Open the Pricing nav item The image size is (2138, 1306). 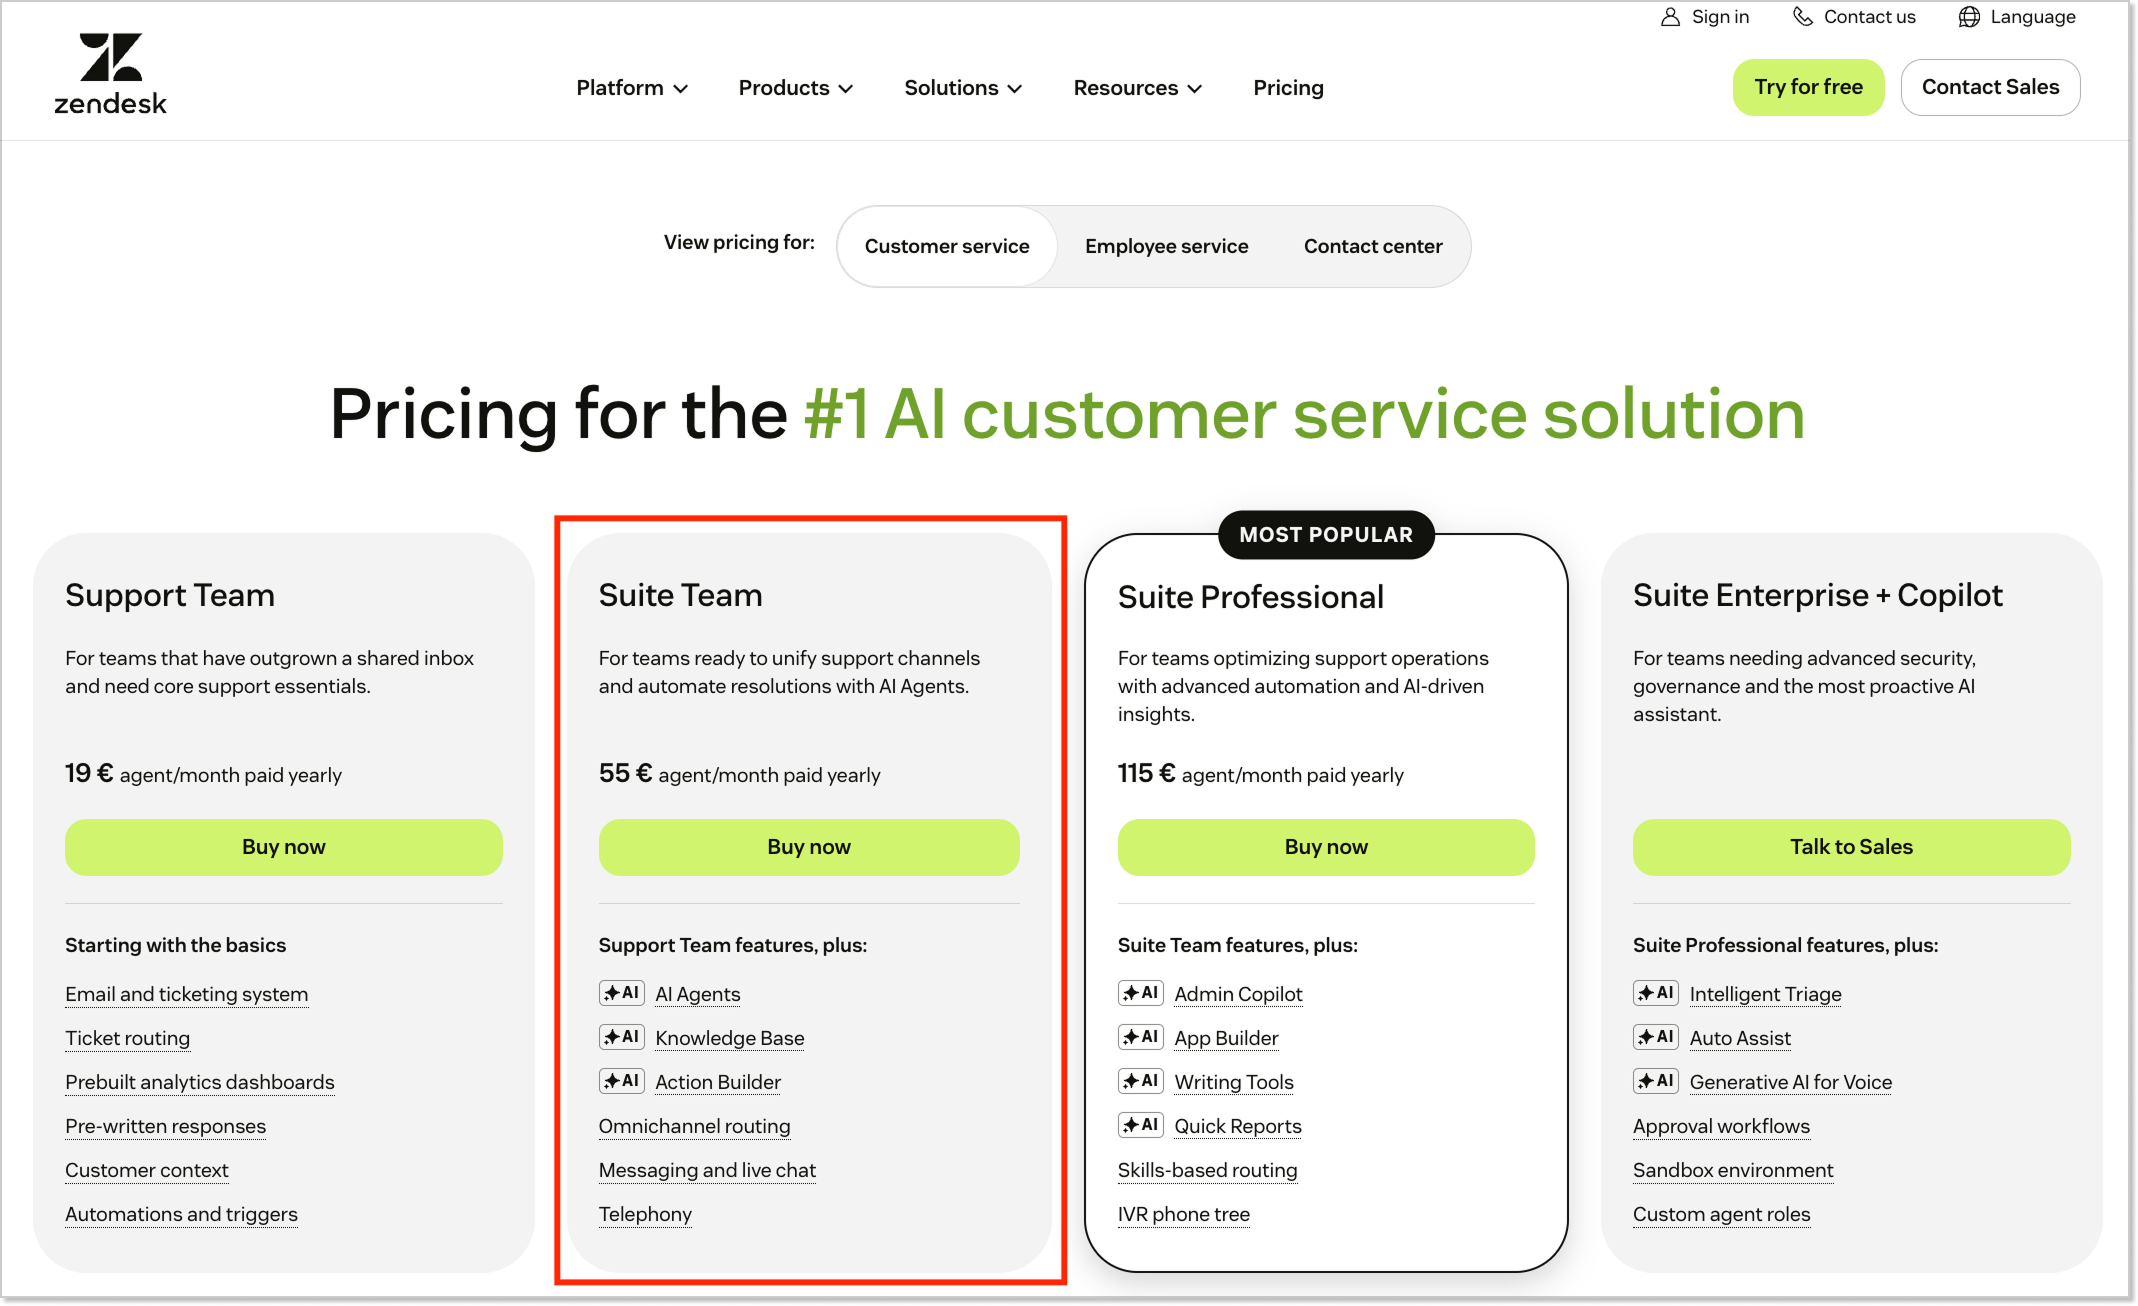pos(1288,88)
